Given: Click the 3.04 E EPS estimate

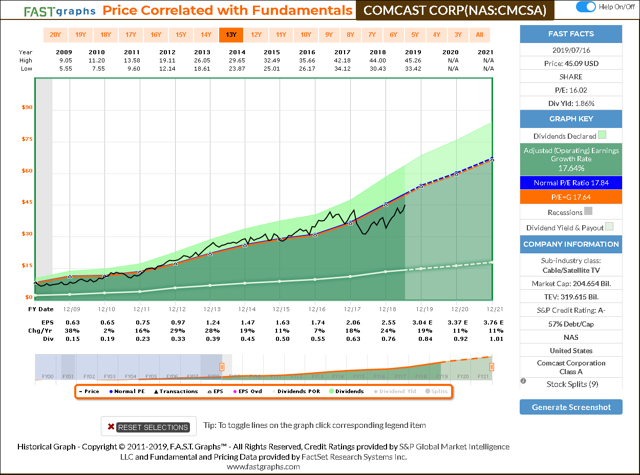Looking at the screenshot, I should point(422,322).
